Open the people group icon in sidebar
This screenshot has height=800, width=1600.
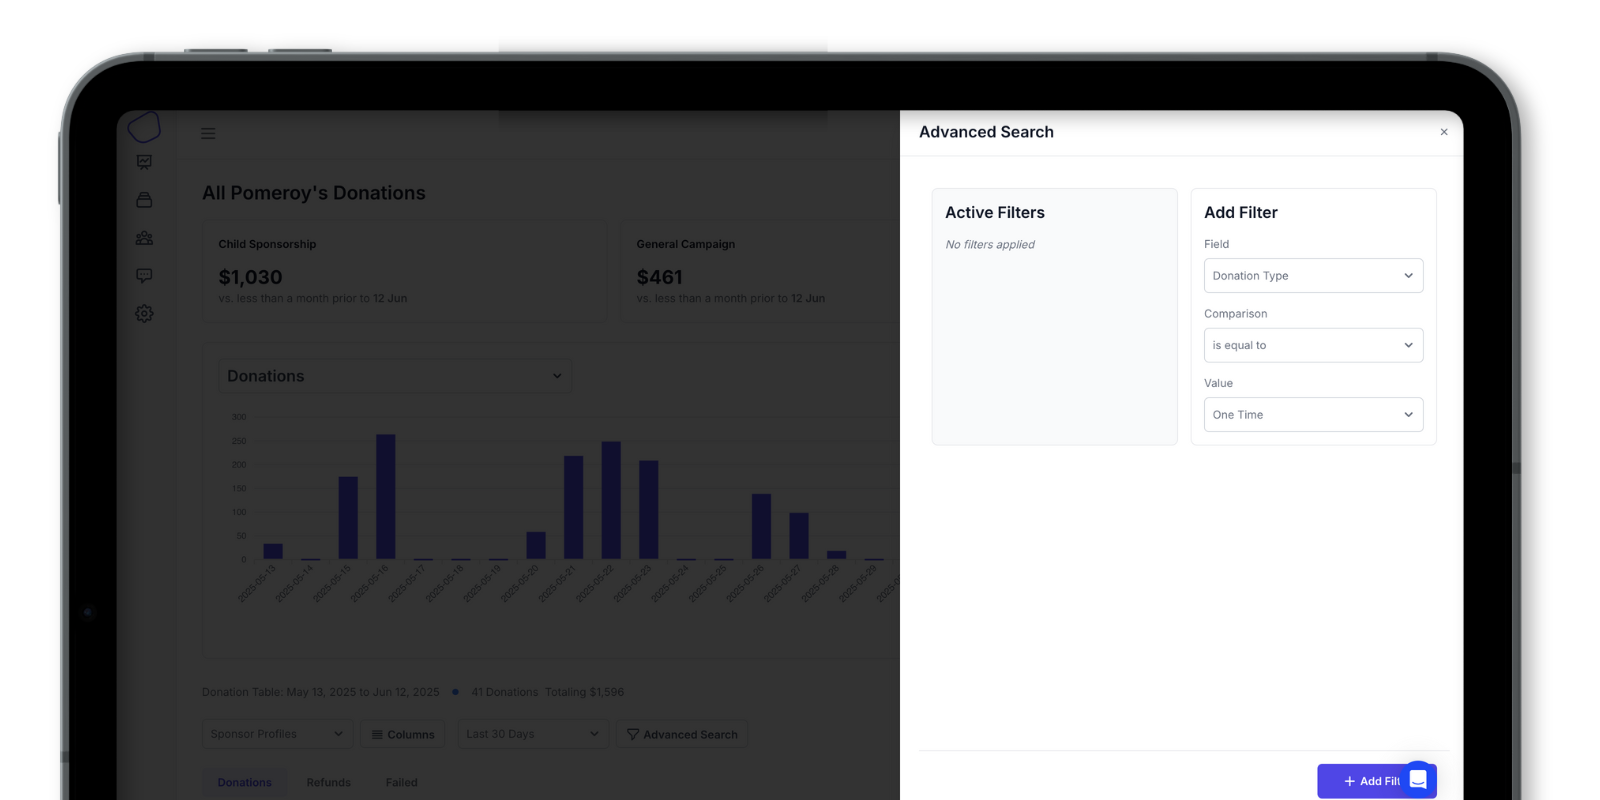click(144, 238)
